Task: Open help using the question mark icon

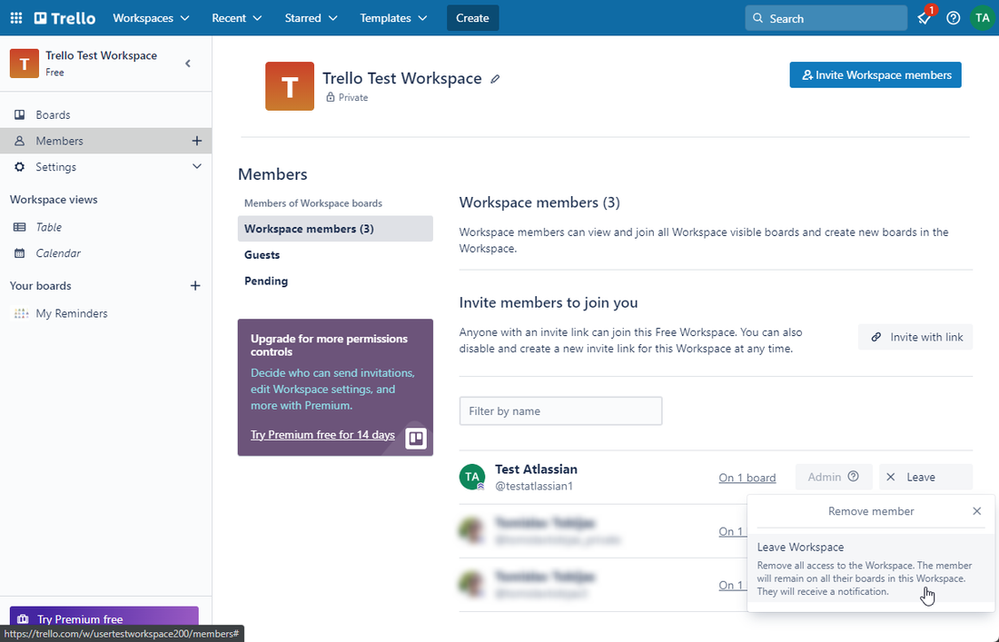Action: pos(952,17)
